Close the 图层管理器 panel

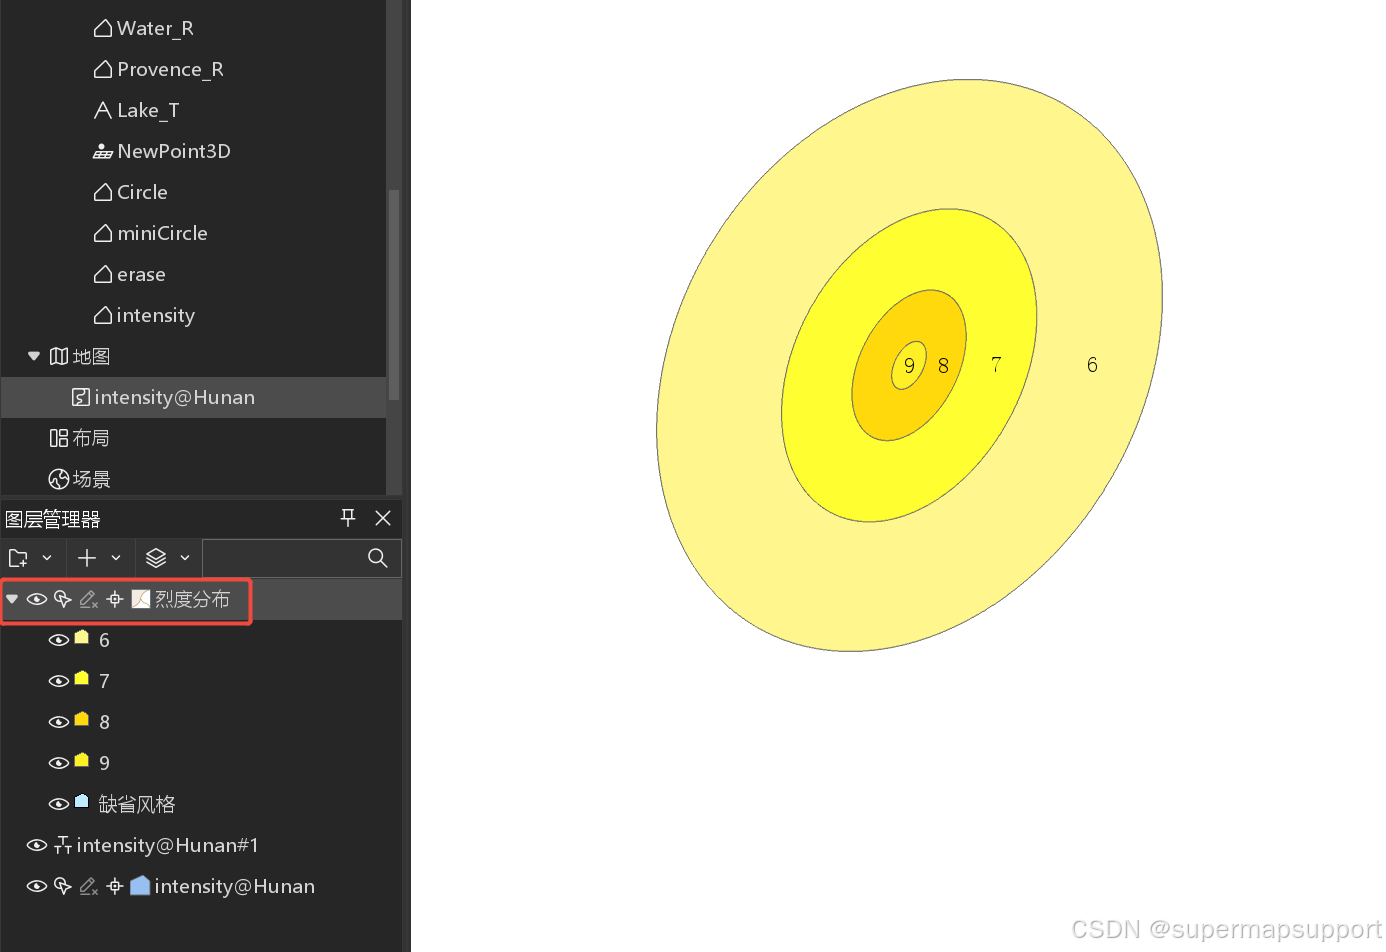point(383,517)
